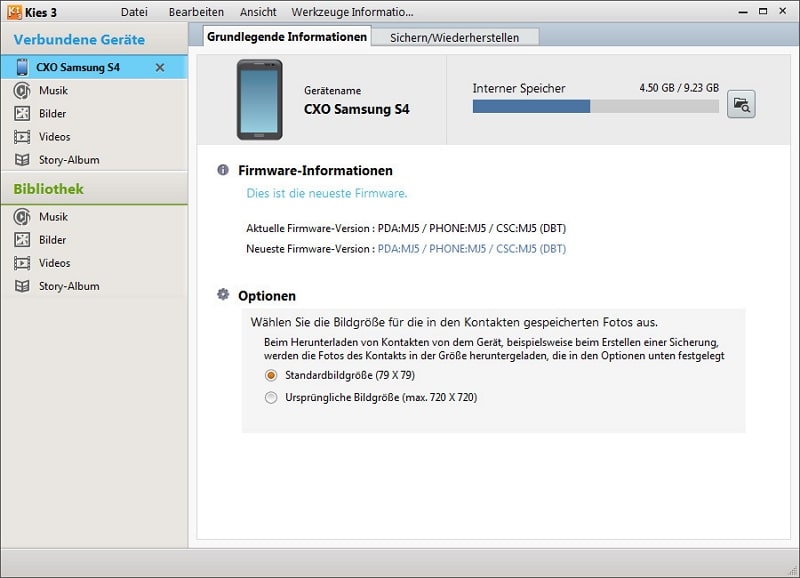Close the Kies 3 window
Image resolution: width=800 pixels, height=578 pixels.
tap(783, 11)
